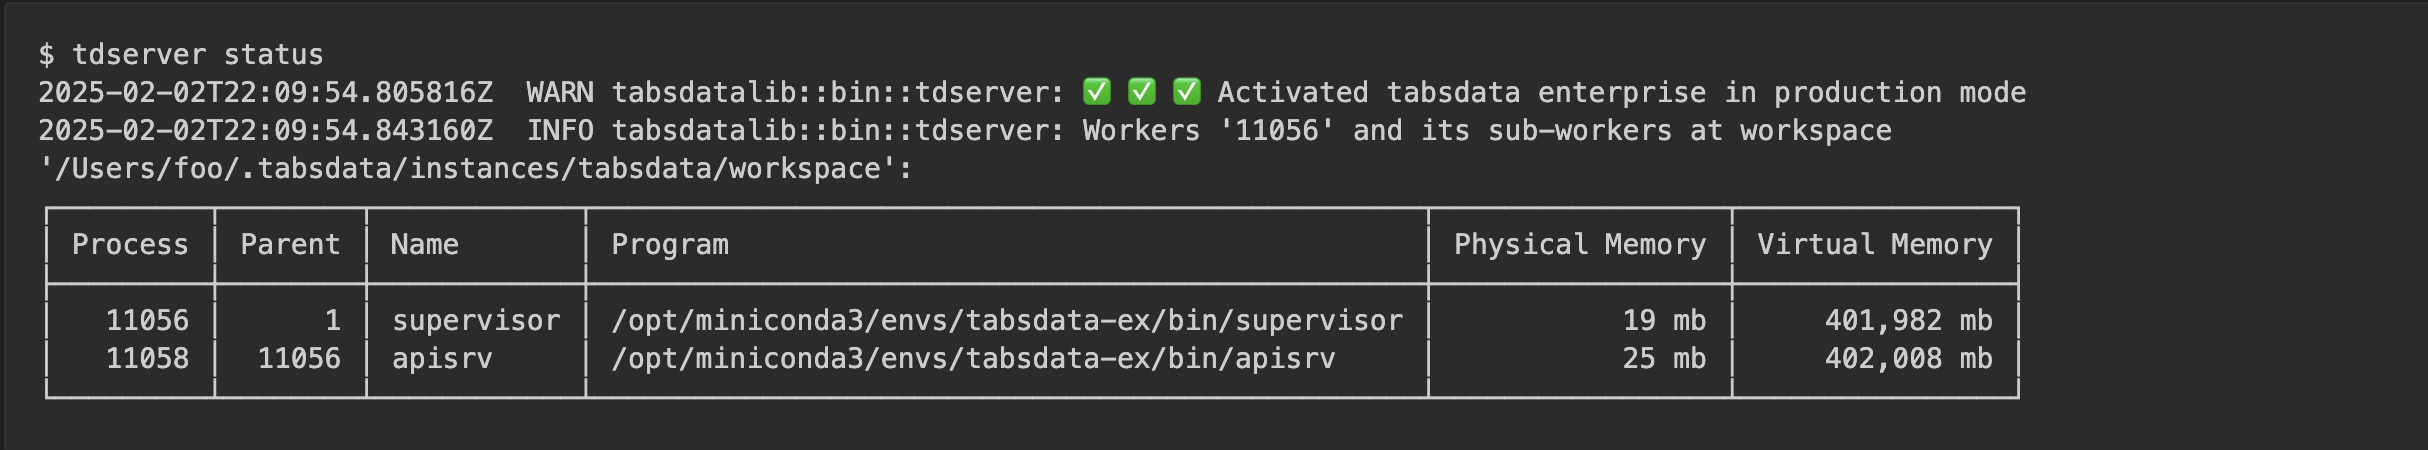Click the 19 mb physical memory value
The width and height of the screenshot is (2428, 450).
[1664, 320]
